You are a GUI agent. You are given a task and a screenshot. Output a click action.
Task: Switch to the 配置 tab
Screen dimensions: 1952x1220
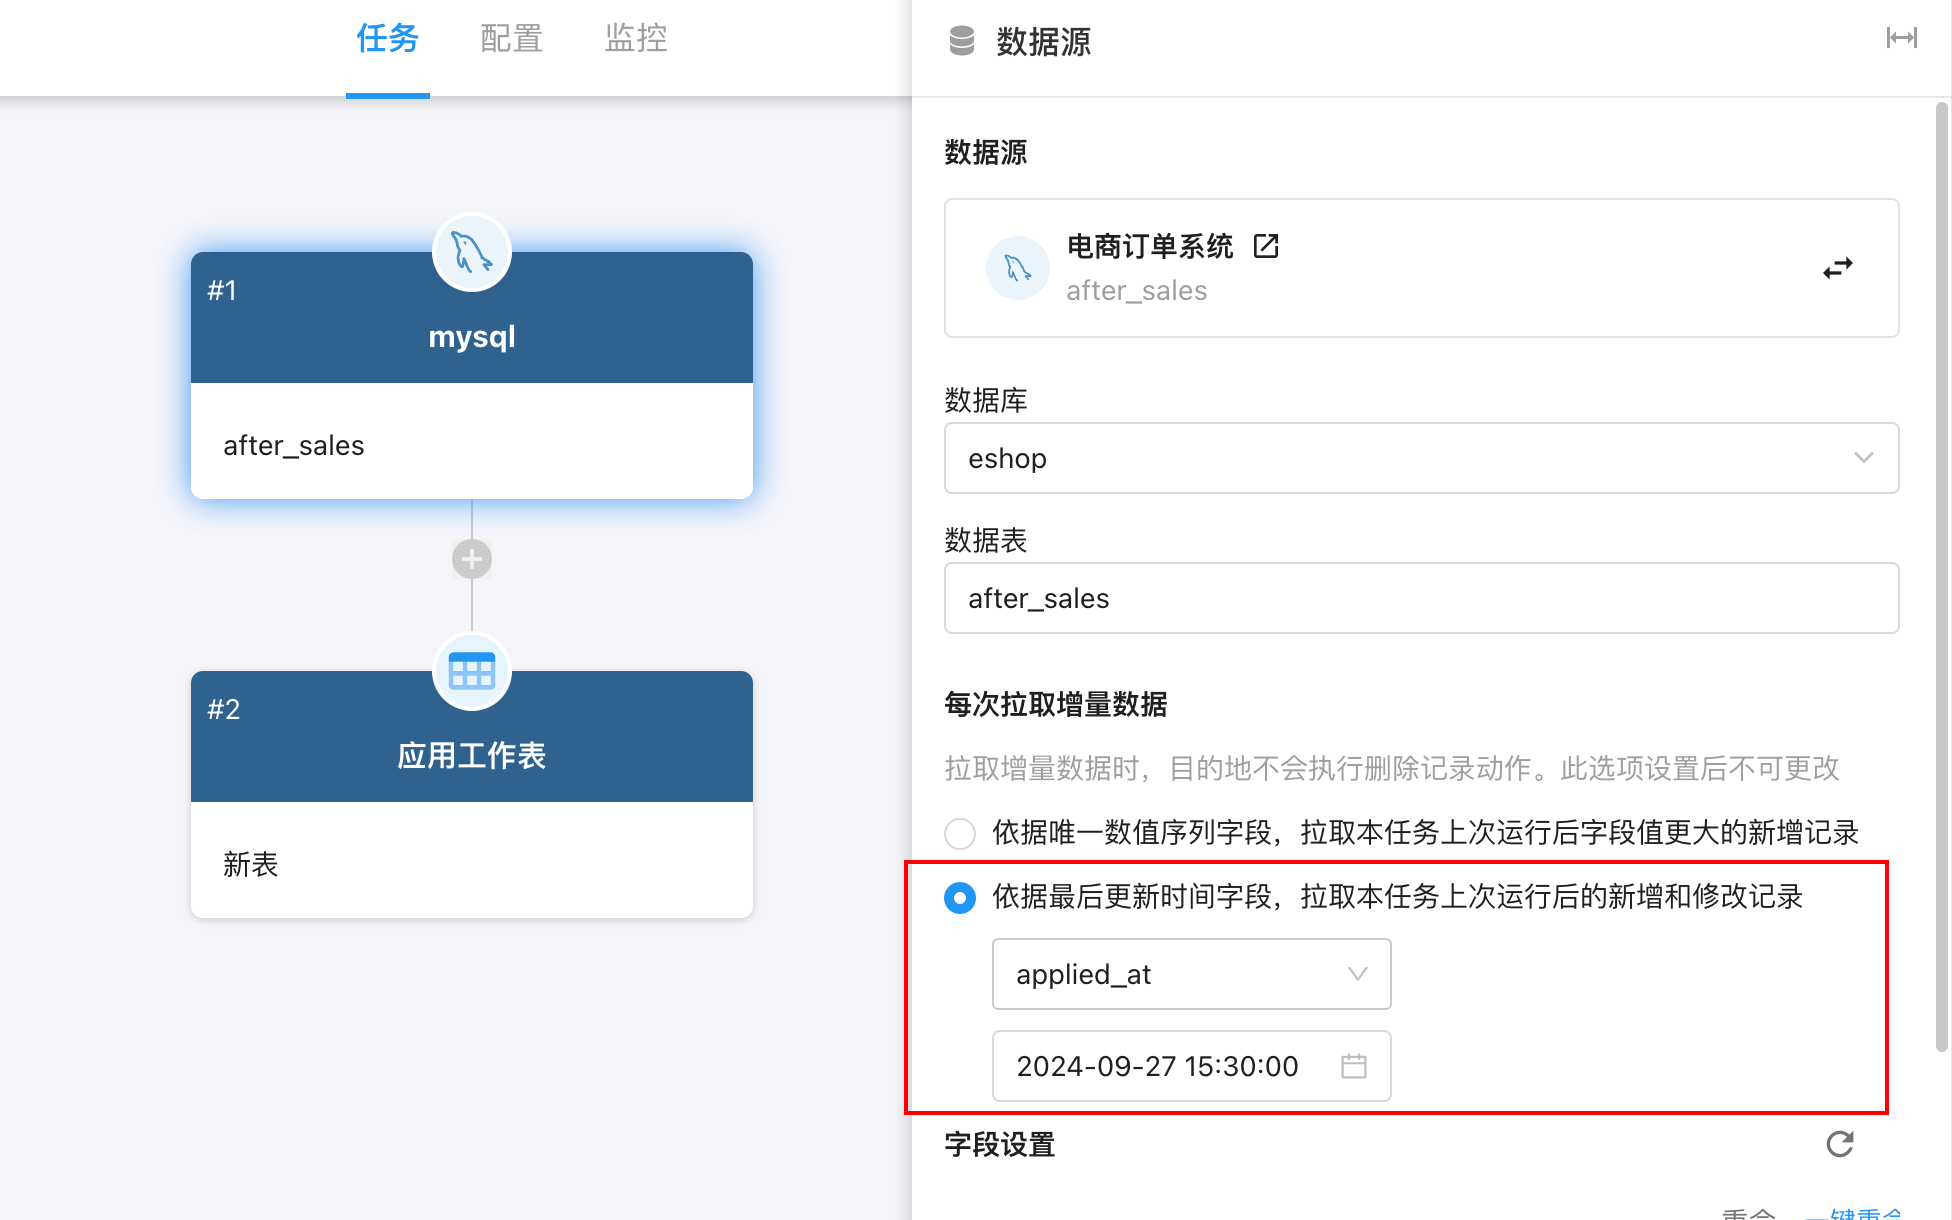[x=511, y=39]
